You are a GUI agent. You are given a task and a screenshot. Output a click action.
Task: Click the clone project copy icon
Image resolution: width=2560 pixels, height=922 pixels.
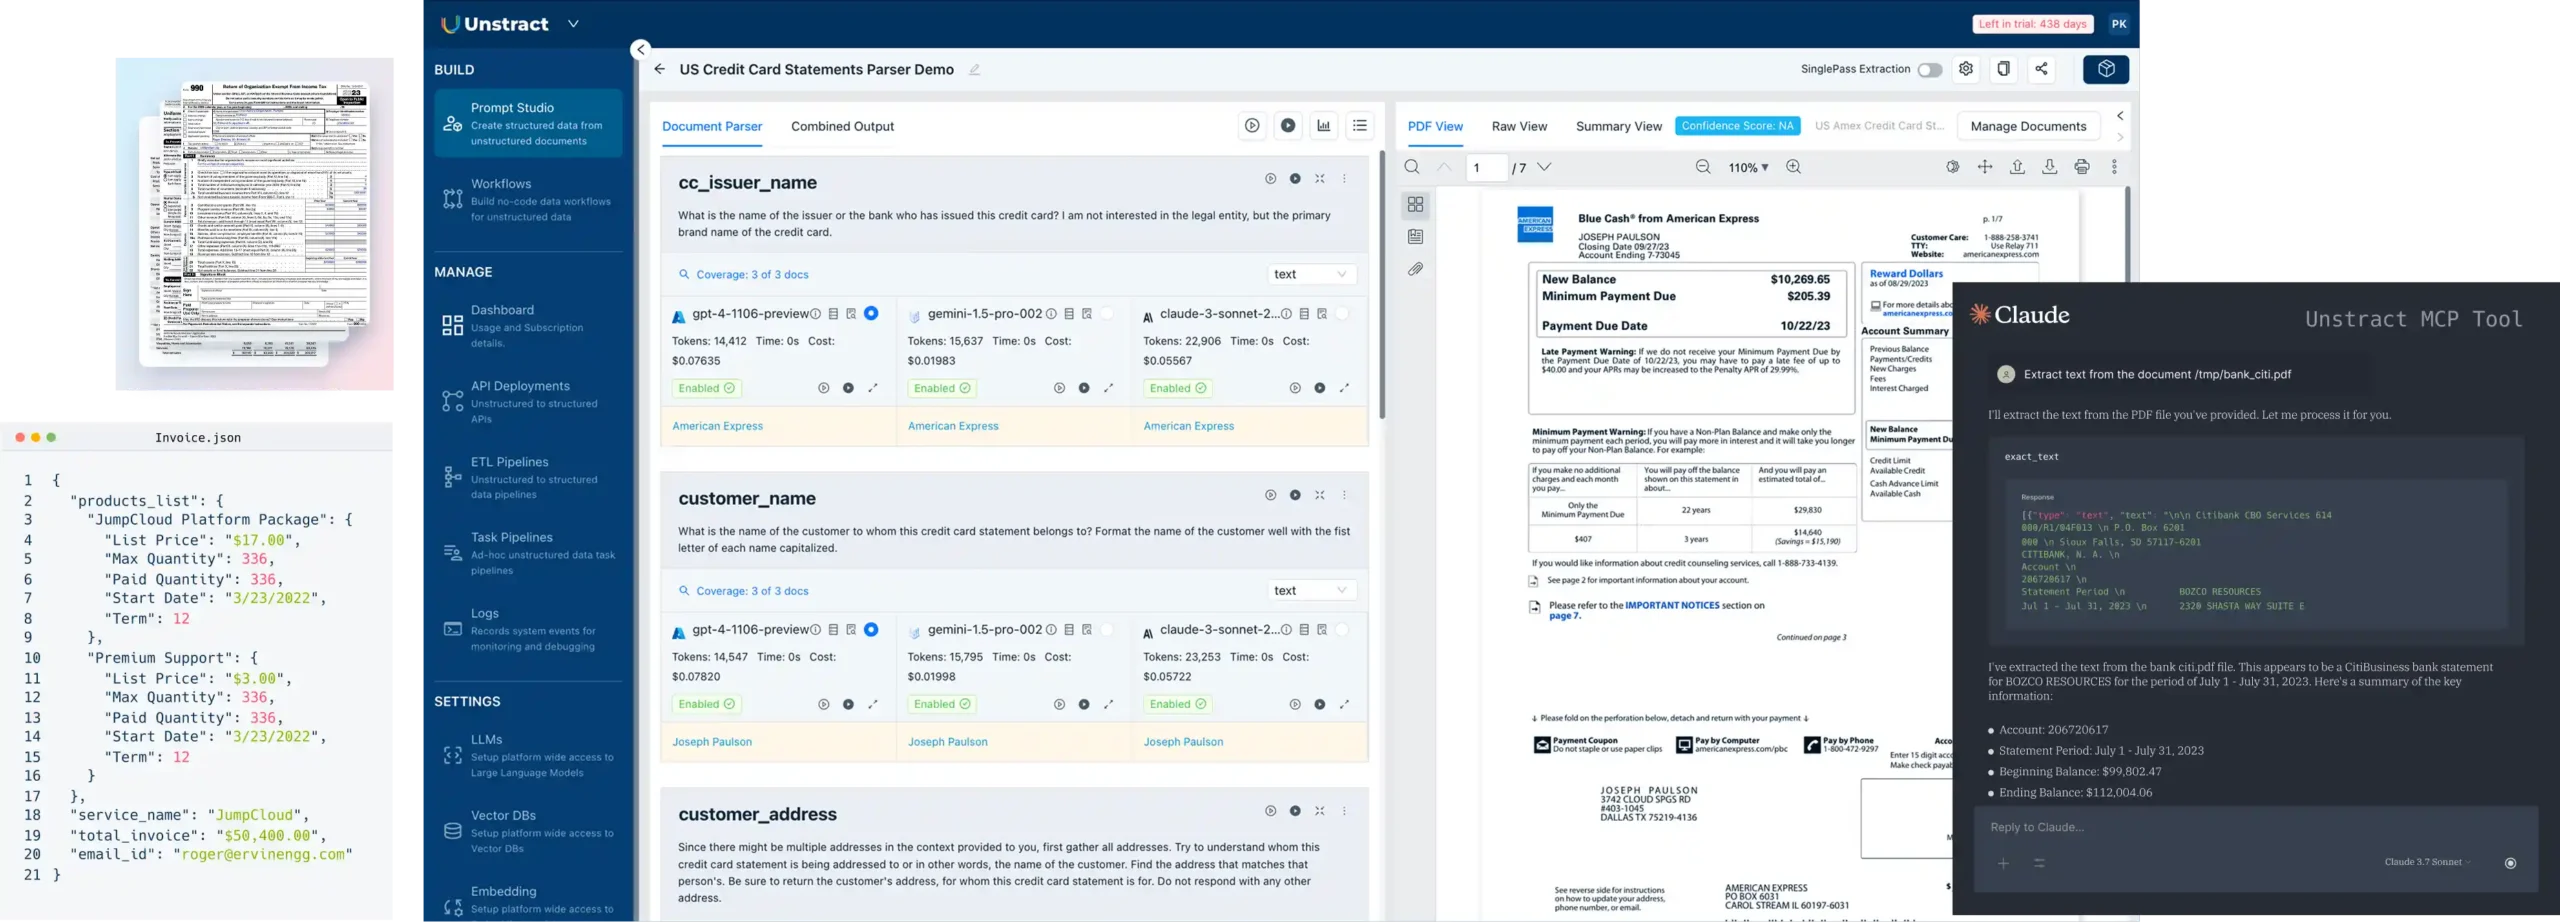(x=2003, y=69)
